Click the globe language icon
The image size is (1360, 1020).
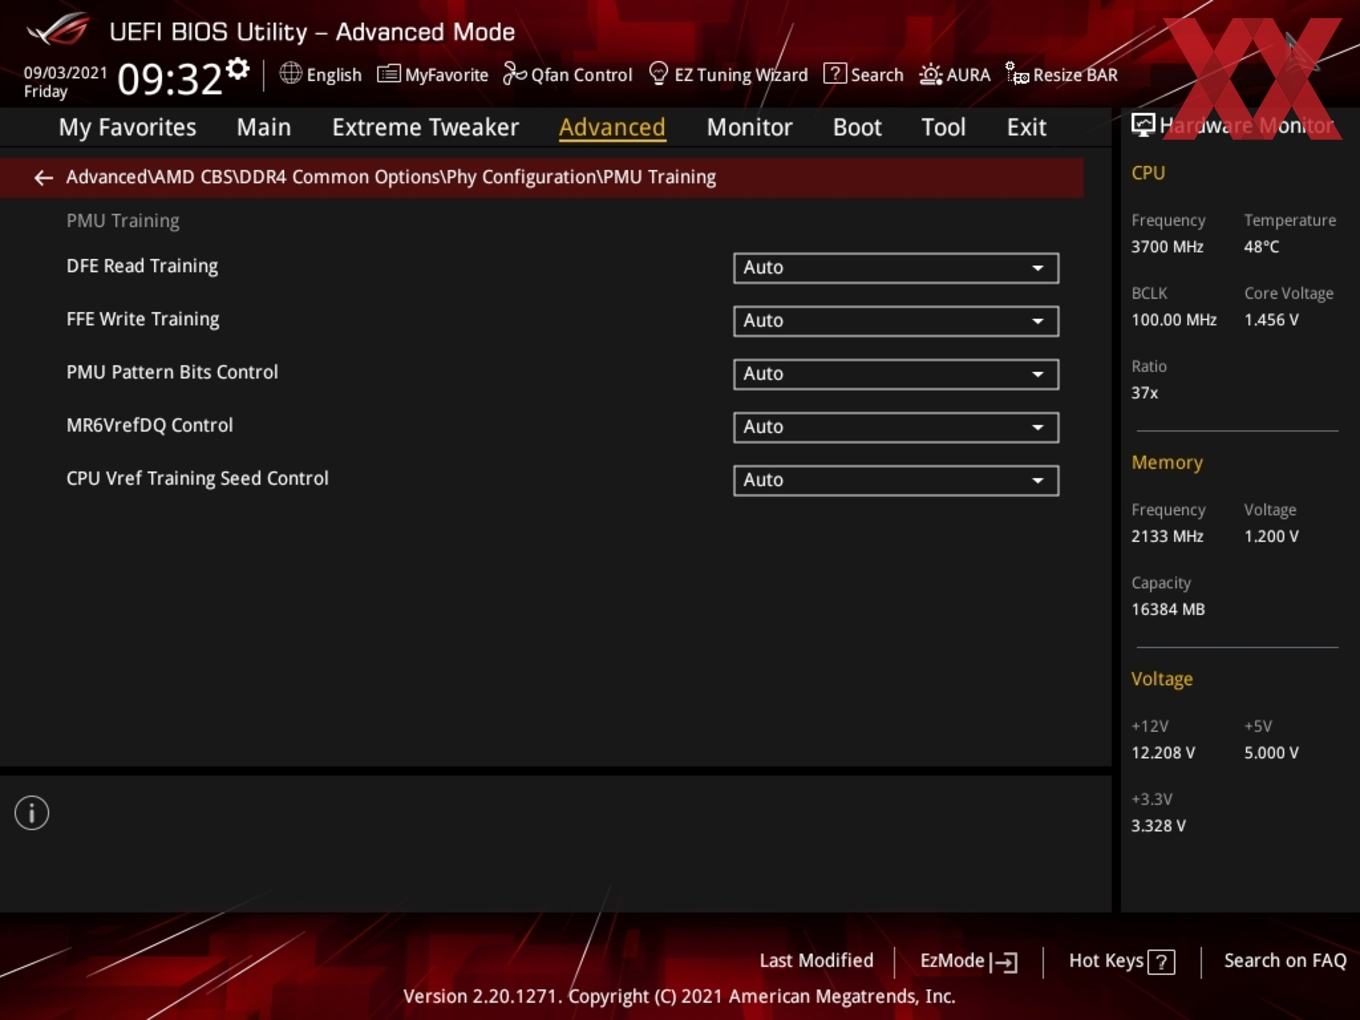[x=290, y=73]
